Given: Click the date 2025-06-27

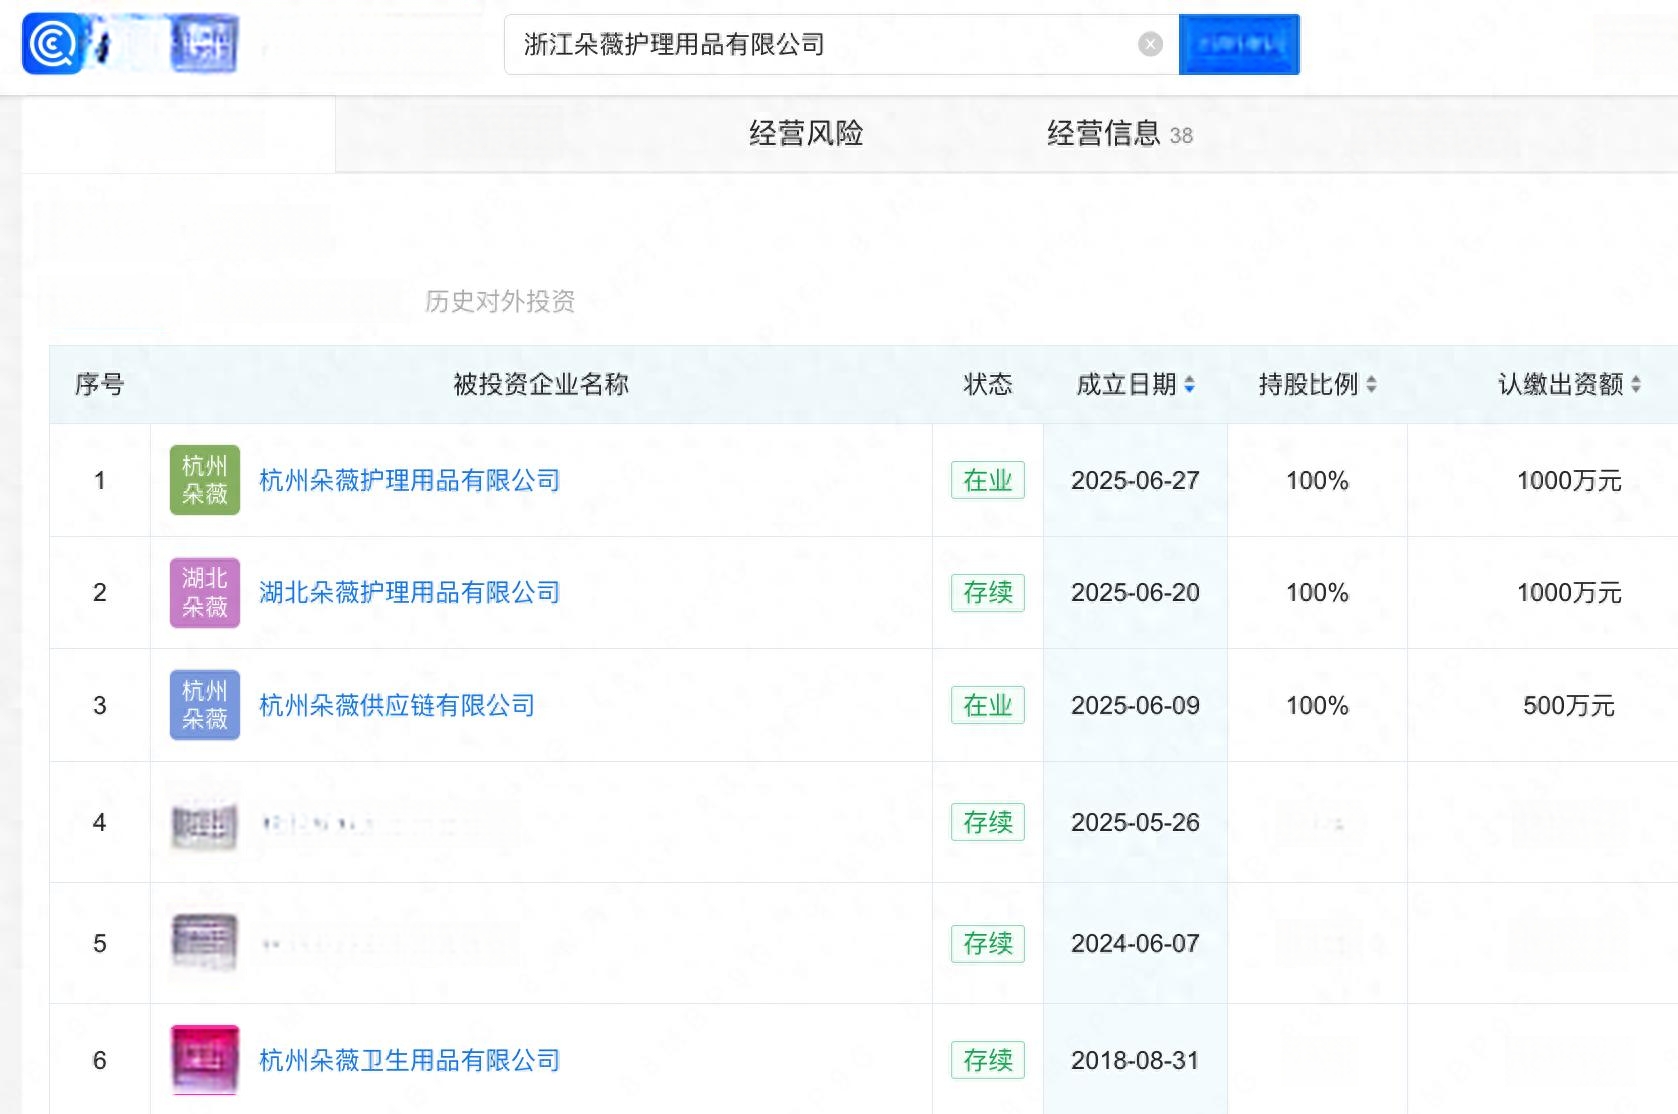Looking at the screenshot, I should point(1135,481).
